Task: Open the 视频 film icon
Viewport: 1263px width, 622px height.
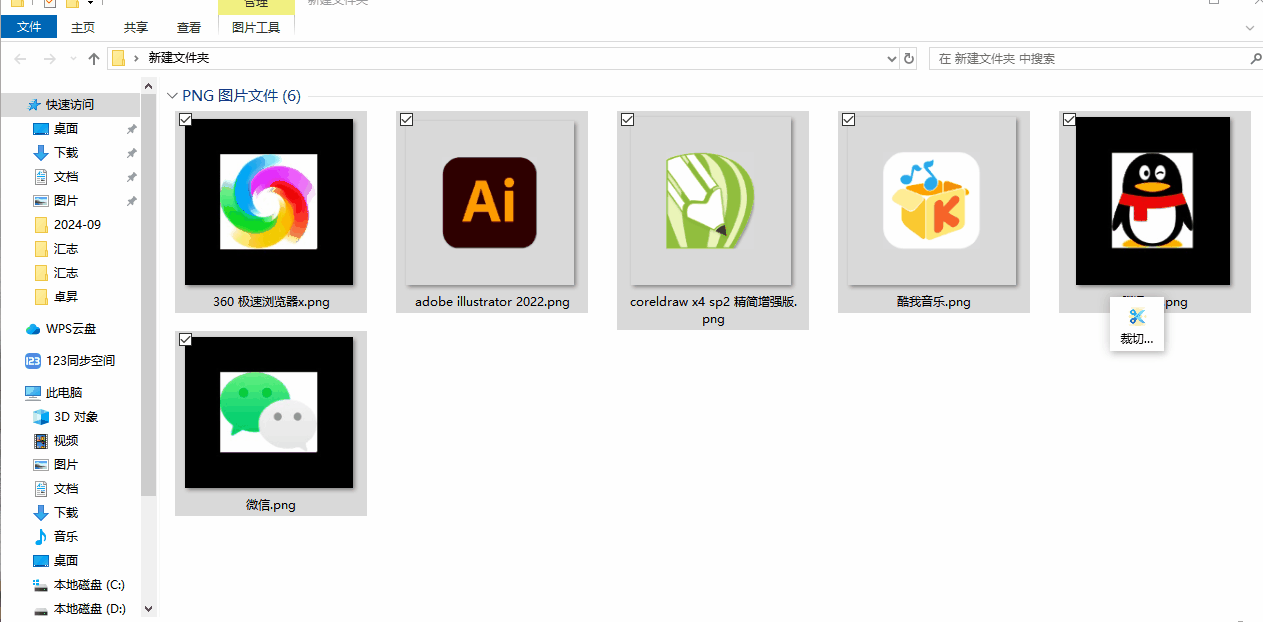Action: click(x=41, y=441)
